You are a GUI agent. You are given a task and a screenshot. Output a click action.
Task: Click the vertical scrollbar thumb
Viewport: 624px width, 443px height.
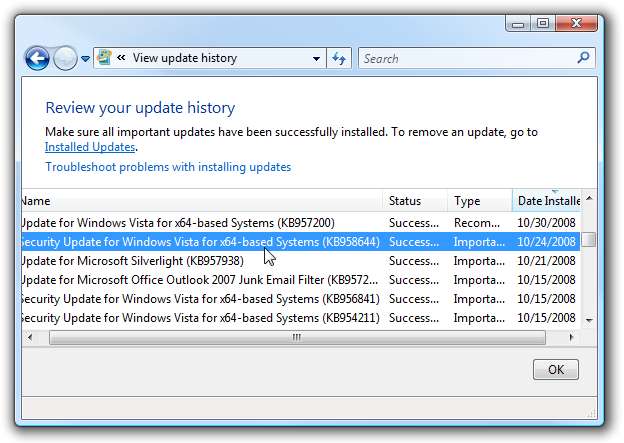[x=589, y=240]
